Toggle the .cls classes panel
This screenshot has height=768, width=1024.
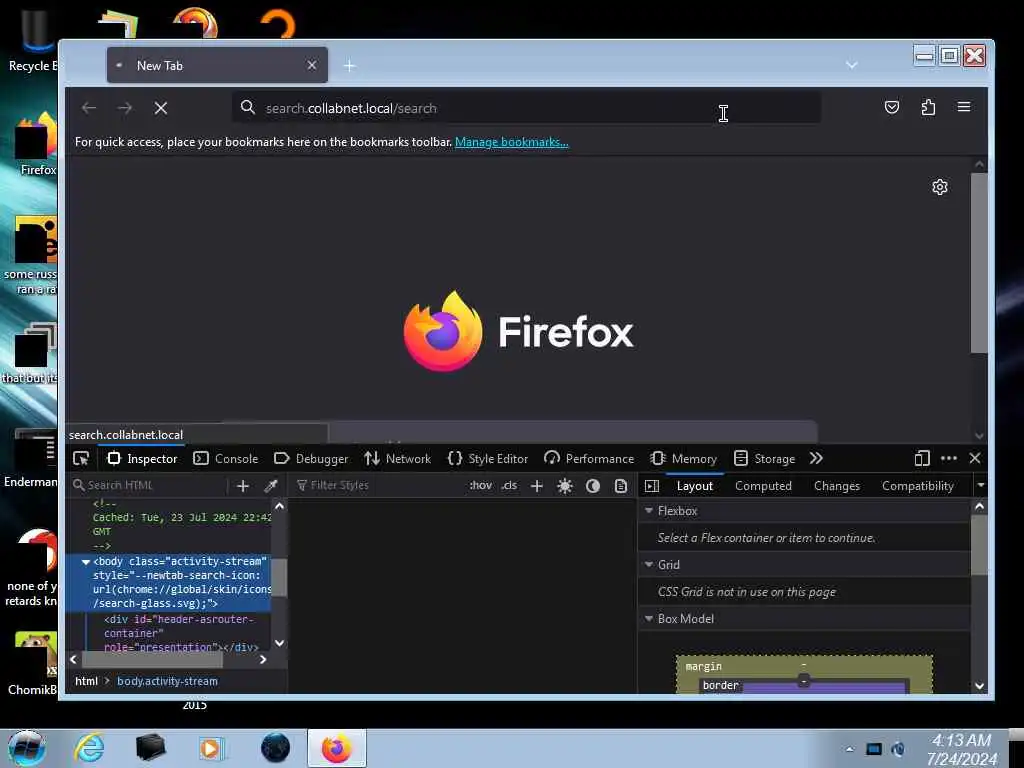pyautogui.click(x=509, y=485)
